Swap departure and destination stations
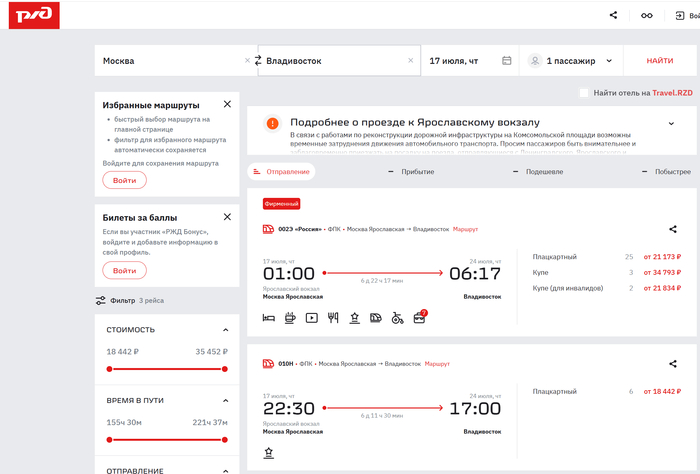The image size is (700, 474). [258, 61]
